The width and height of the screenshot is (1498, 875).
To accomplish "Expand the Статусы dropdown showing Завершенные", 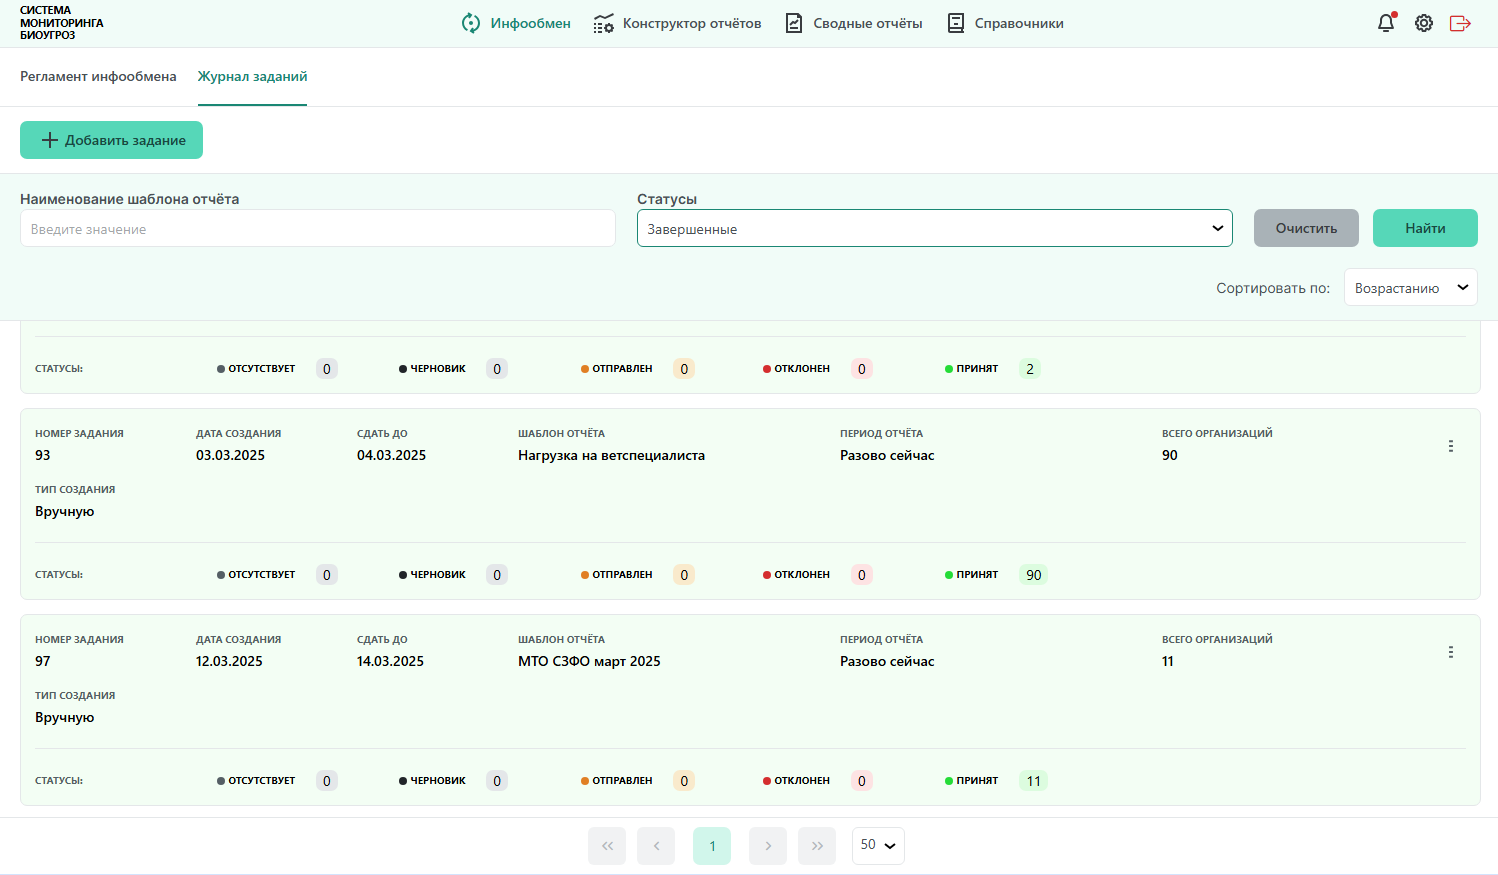I will [x=935, y=228].
